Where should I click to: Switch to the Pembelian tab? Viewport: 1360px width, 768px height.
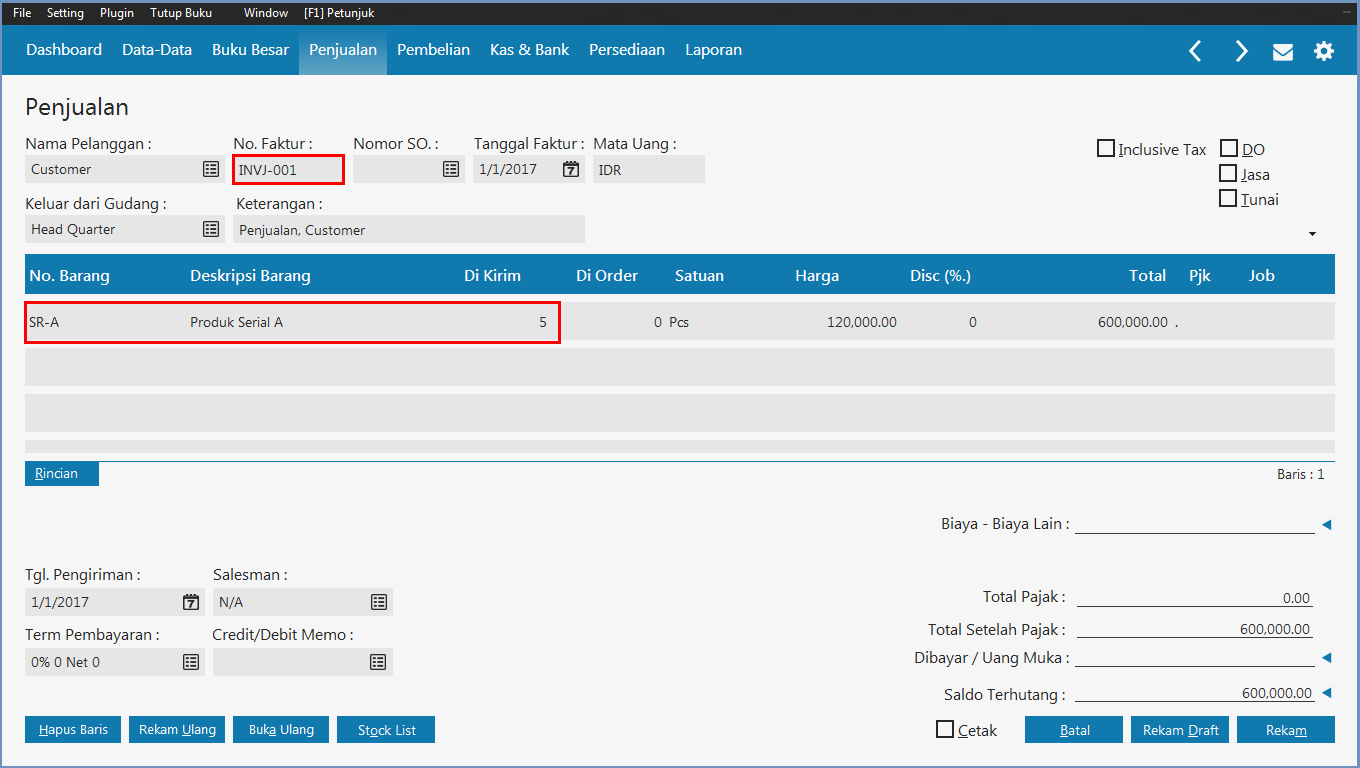pyautogui.click(x=433, y=50)
